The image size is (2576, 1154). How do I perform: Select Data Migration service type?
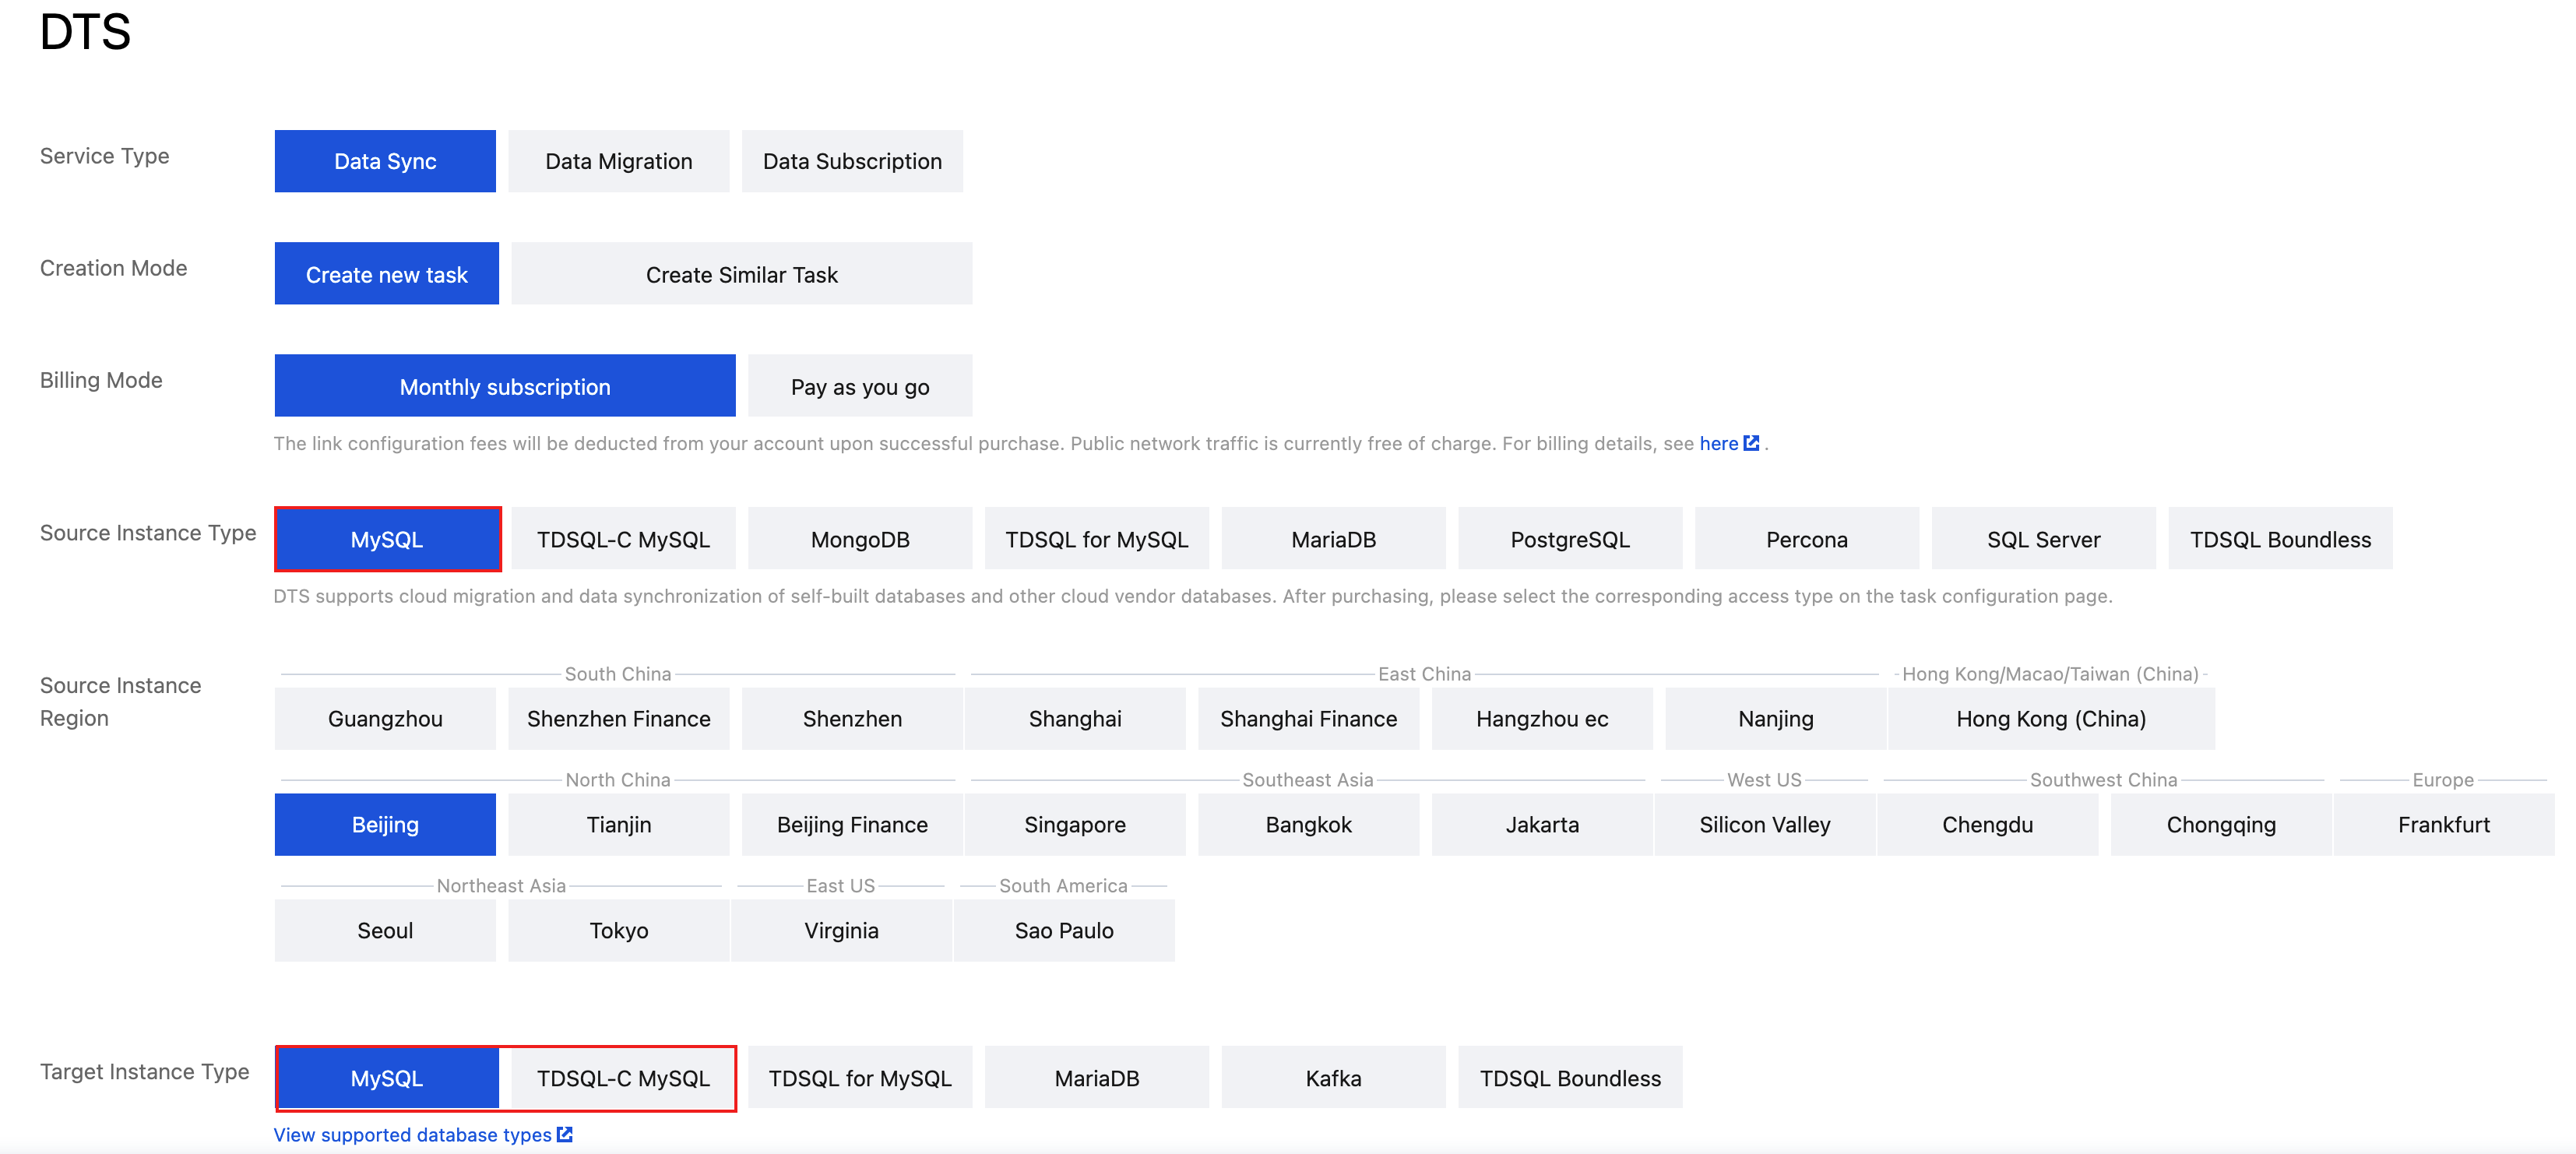coord(618,161)
